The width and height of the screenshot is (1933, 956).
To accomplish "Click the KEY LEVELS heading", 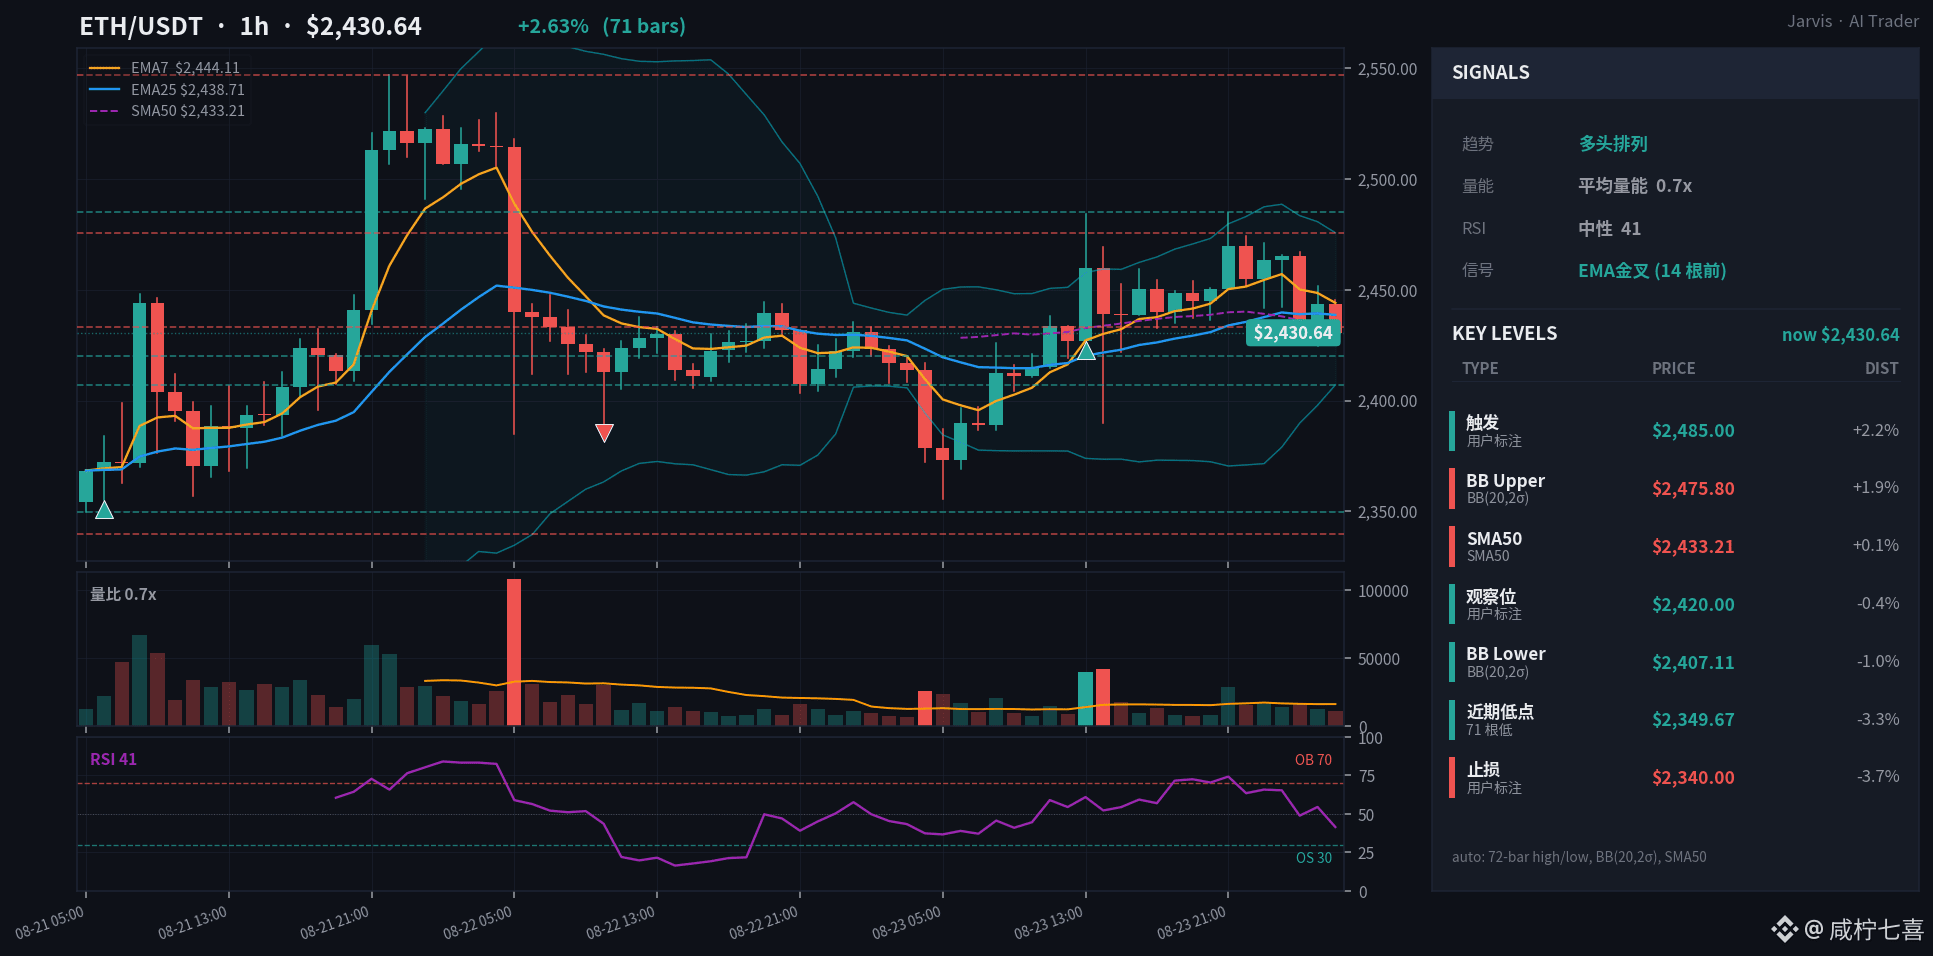I will (x=1504, y=334).
